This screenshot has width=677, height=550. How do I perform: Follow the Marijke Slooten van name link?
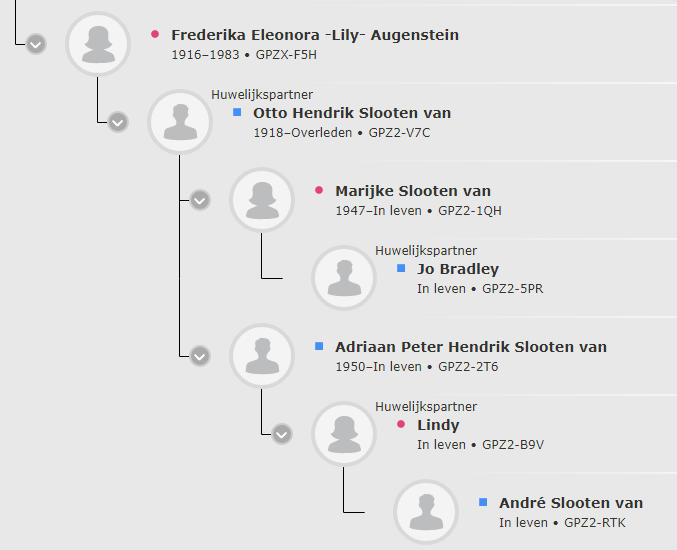(413, 191)
